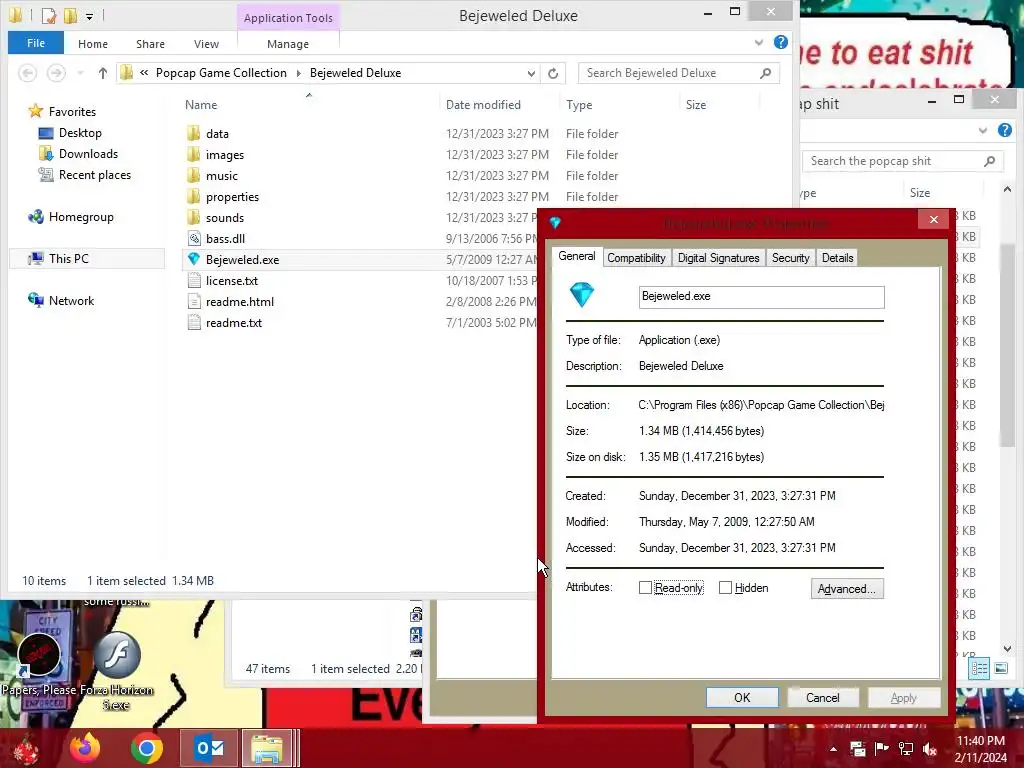Viewport: 1024px width, 768px height.
Task: Click Cancel in Properties dialog
Action: pos(822,697)
